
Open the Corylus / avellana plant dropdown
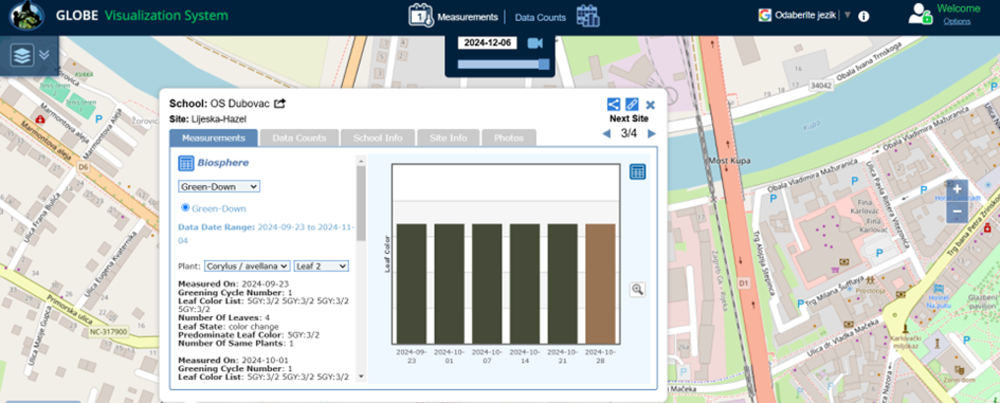point(247,266)
